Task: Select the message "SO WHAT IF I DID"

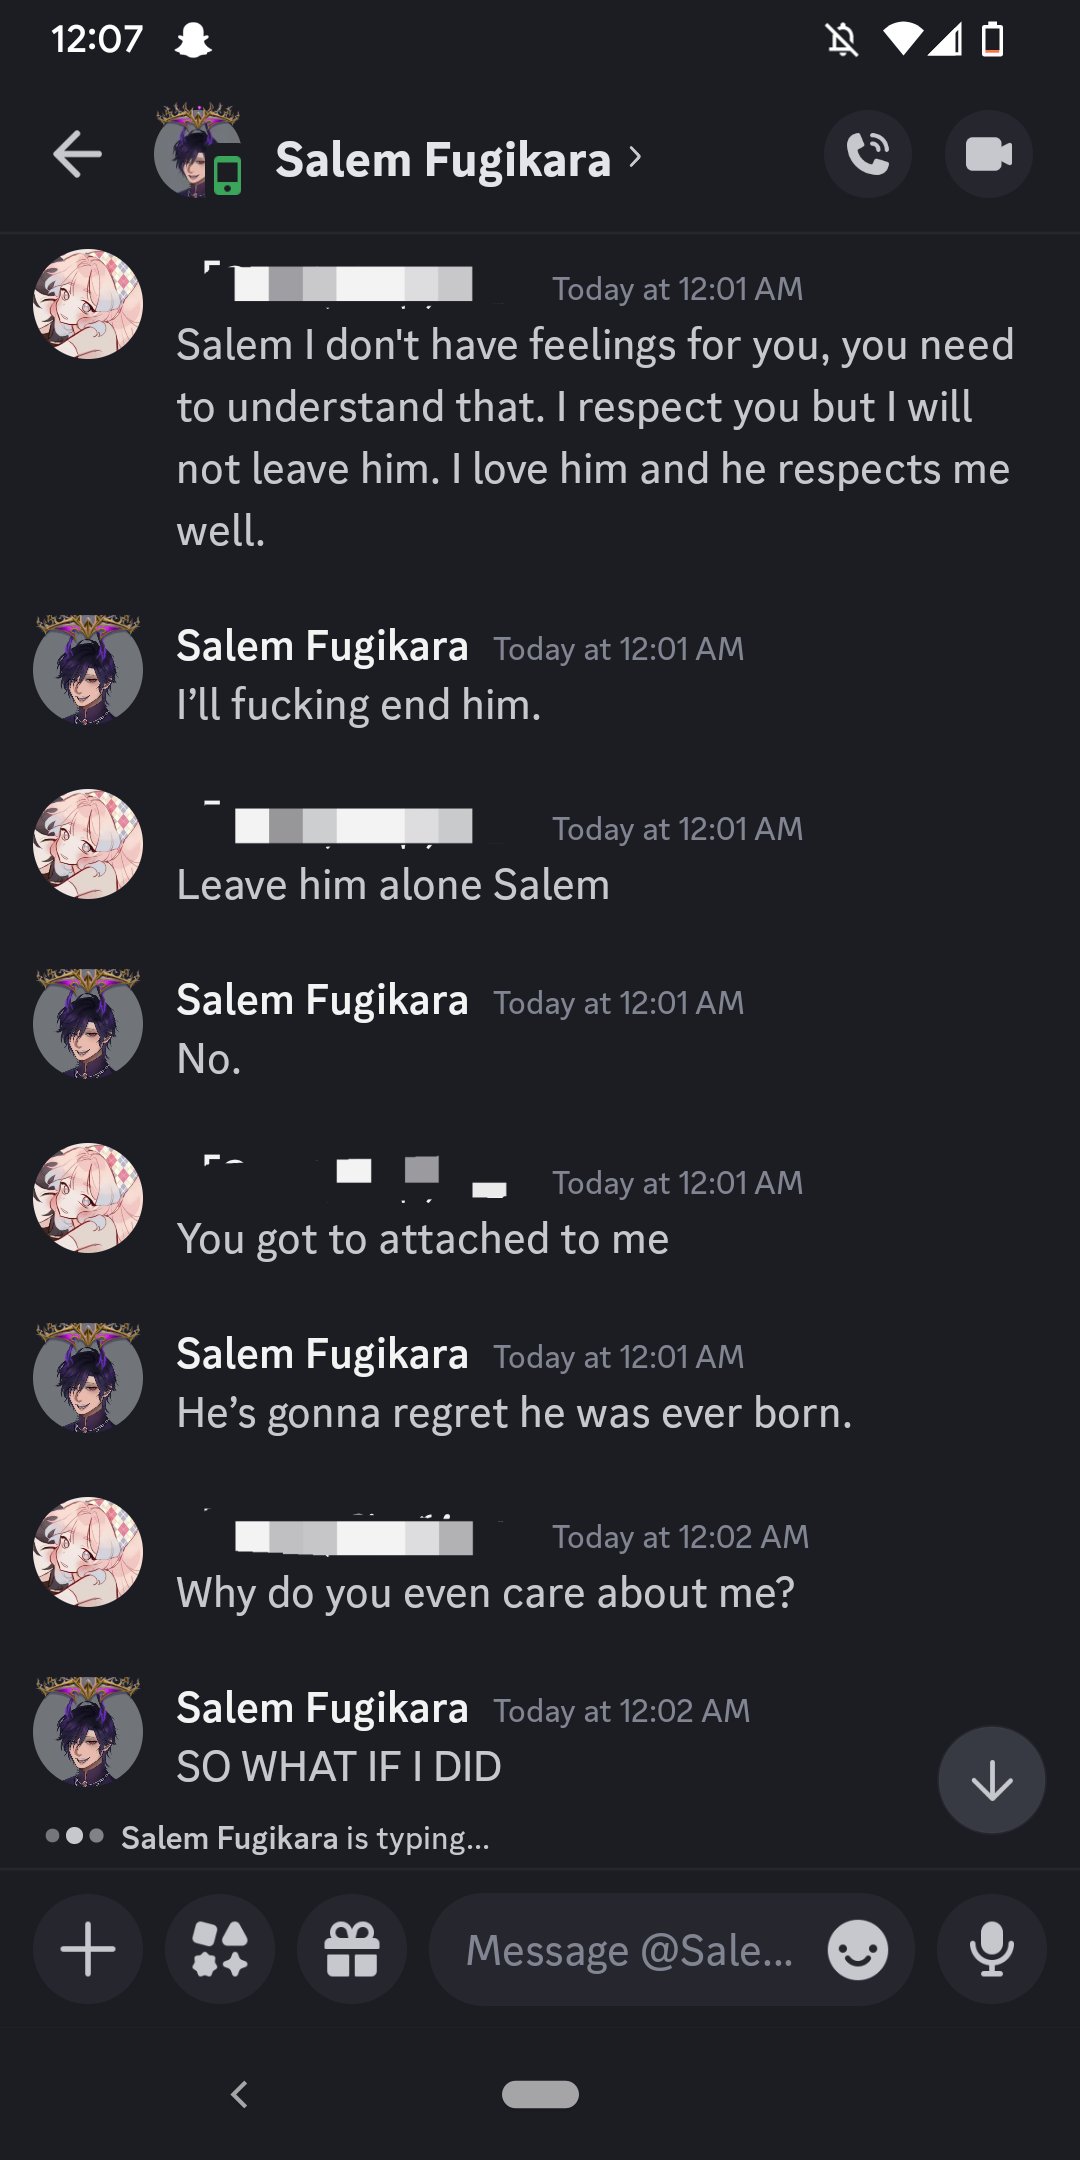Action: click(339, 1767)
